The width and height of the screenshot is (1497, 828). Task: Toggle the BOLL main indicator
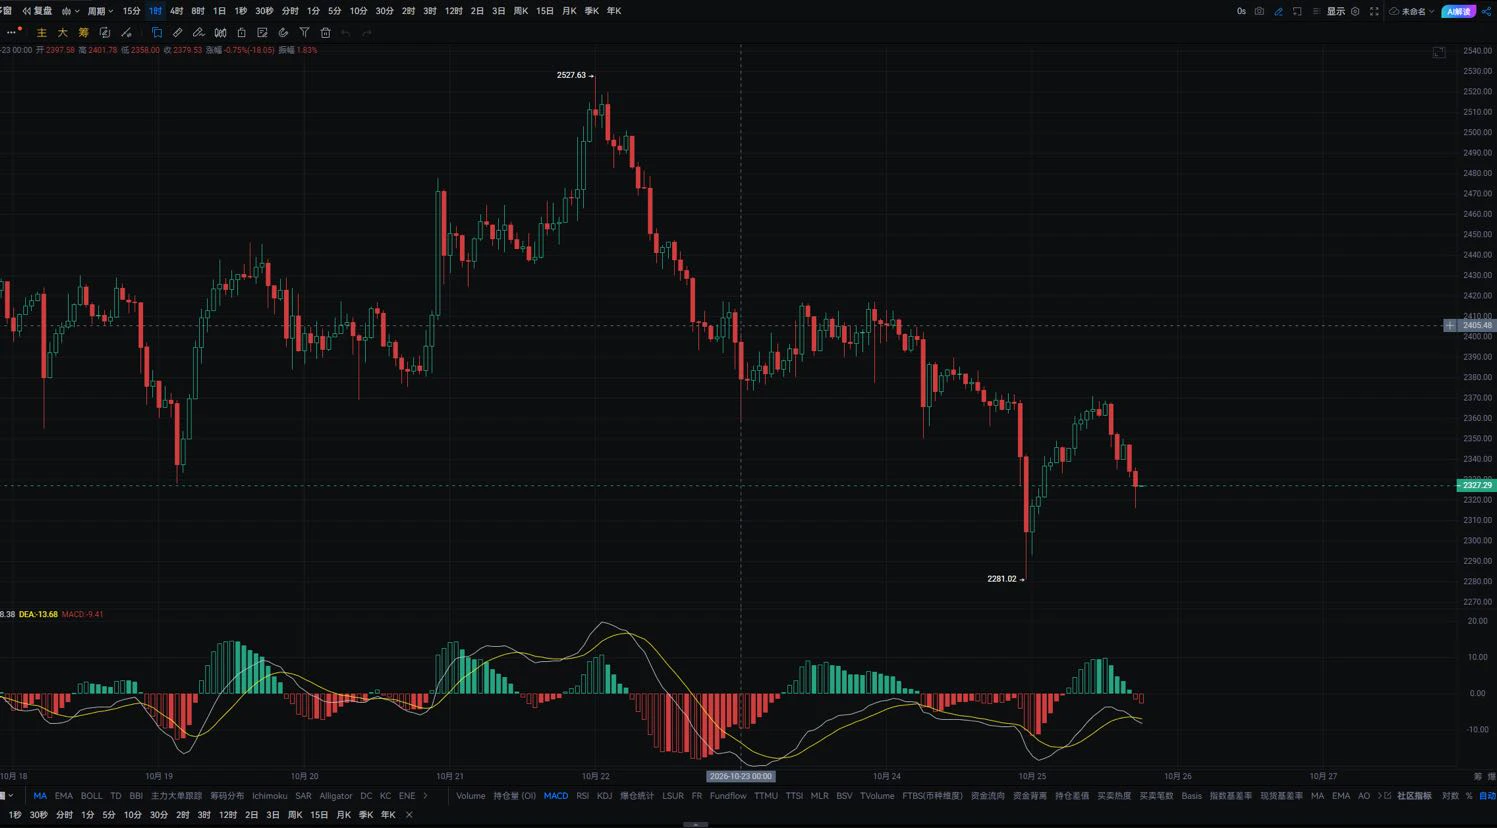91,796
